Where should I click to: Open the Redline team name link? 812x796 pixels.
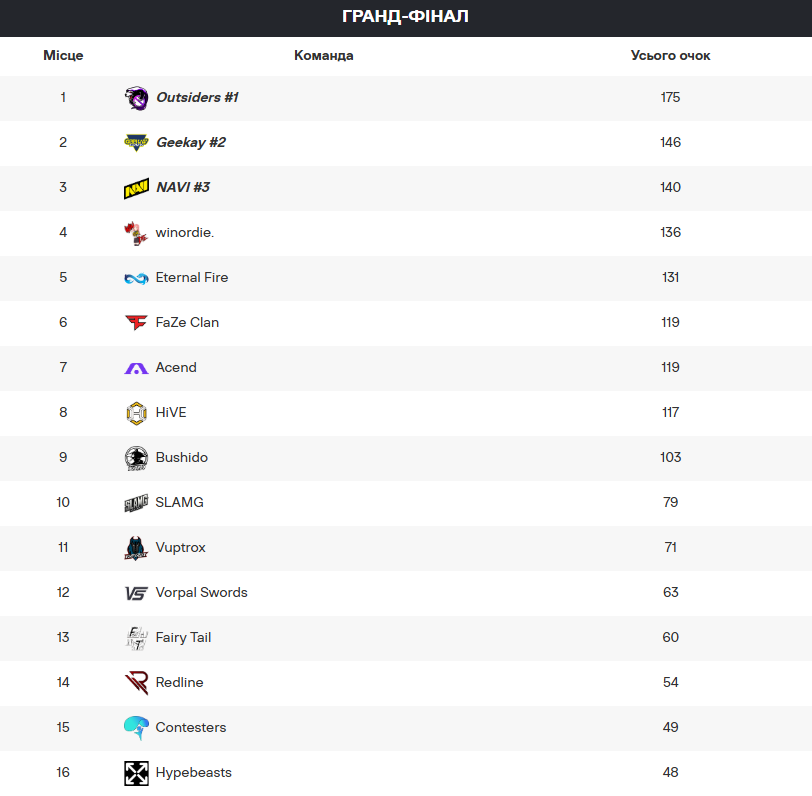click(x=179, y=683)
